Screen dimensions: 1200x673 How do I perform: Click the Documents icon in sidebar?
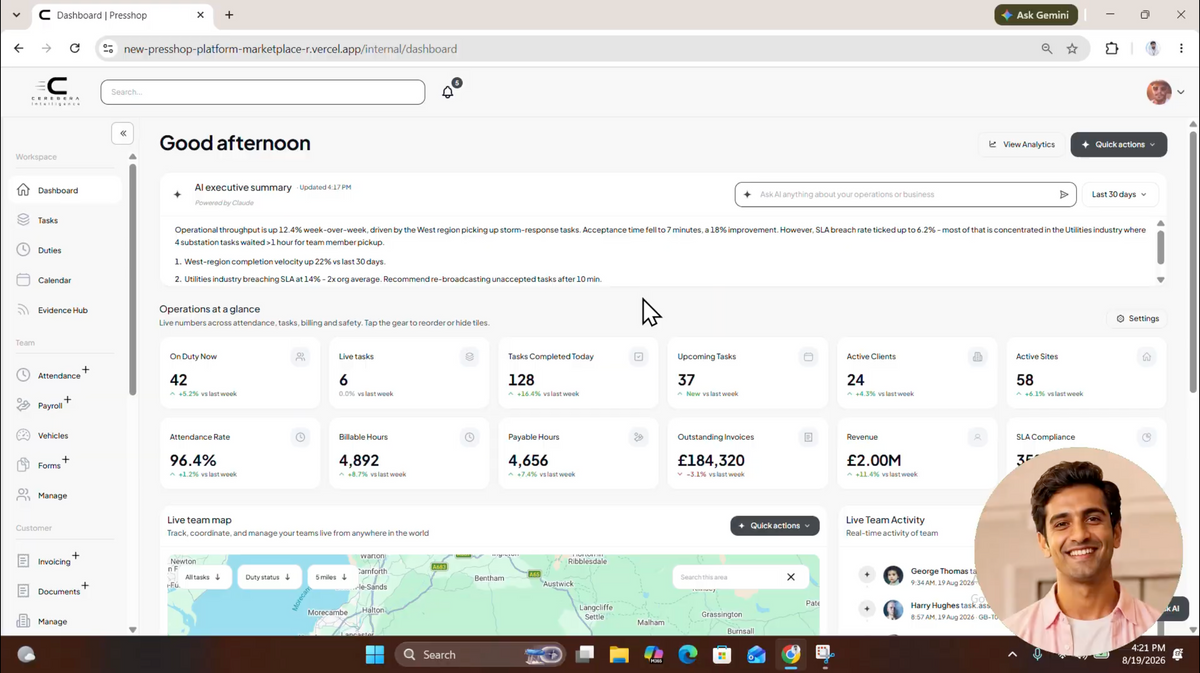[23, 591]
